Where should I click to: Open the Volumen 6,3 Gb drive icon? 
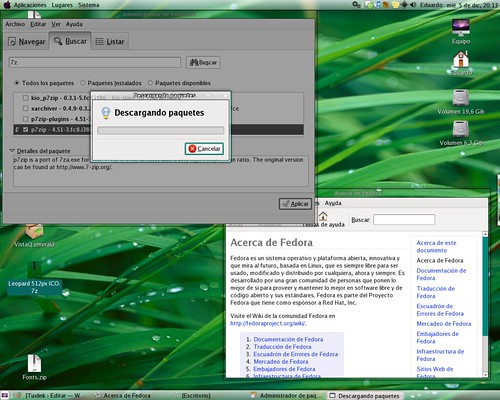[x=461, y=133]
